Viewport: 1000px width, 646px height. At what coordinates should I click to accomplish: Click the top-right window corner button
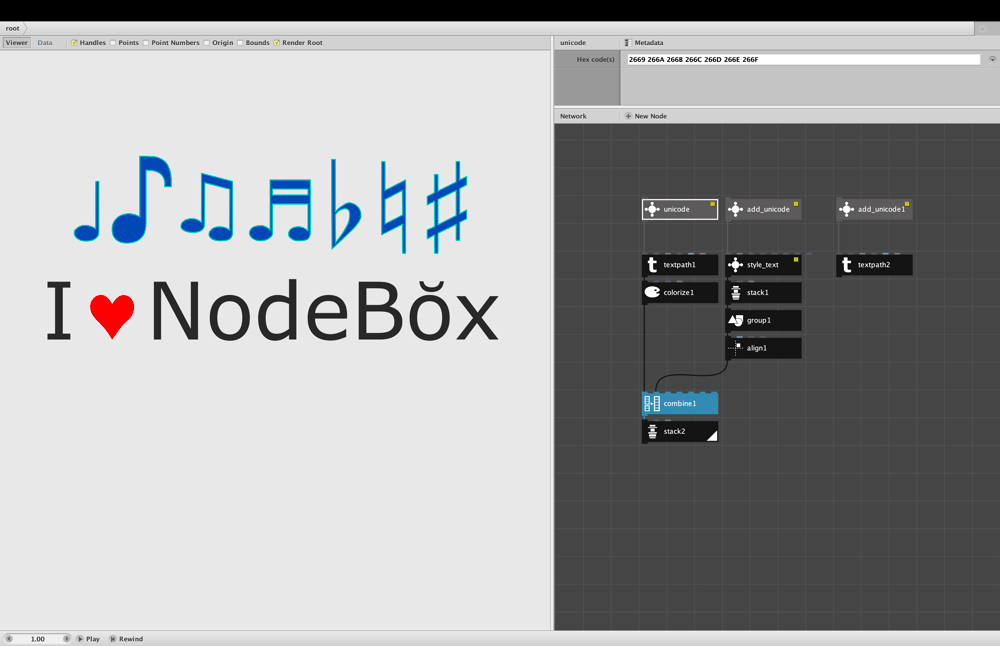coord(983,29)
